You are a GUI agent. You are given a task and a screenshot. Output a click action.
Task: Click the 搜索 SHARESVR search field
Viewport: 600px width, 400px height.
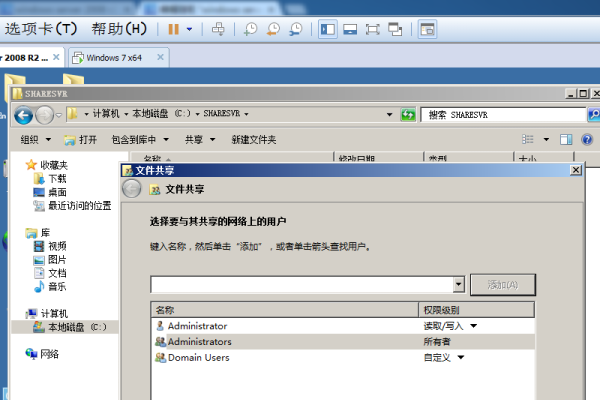(x=503, y=115)
